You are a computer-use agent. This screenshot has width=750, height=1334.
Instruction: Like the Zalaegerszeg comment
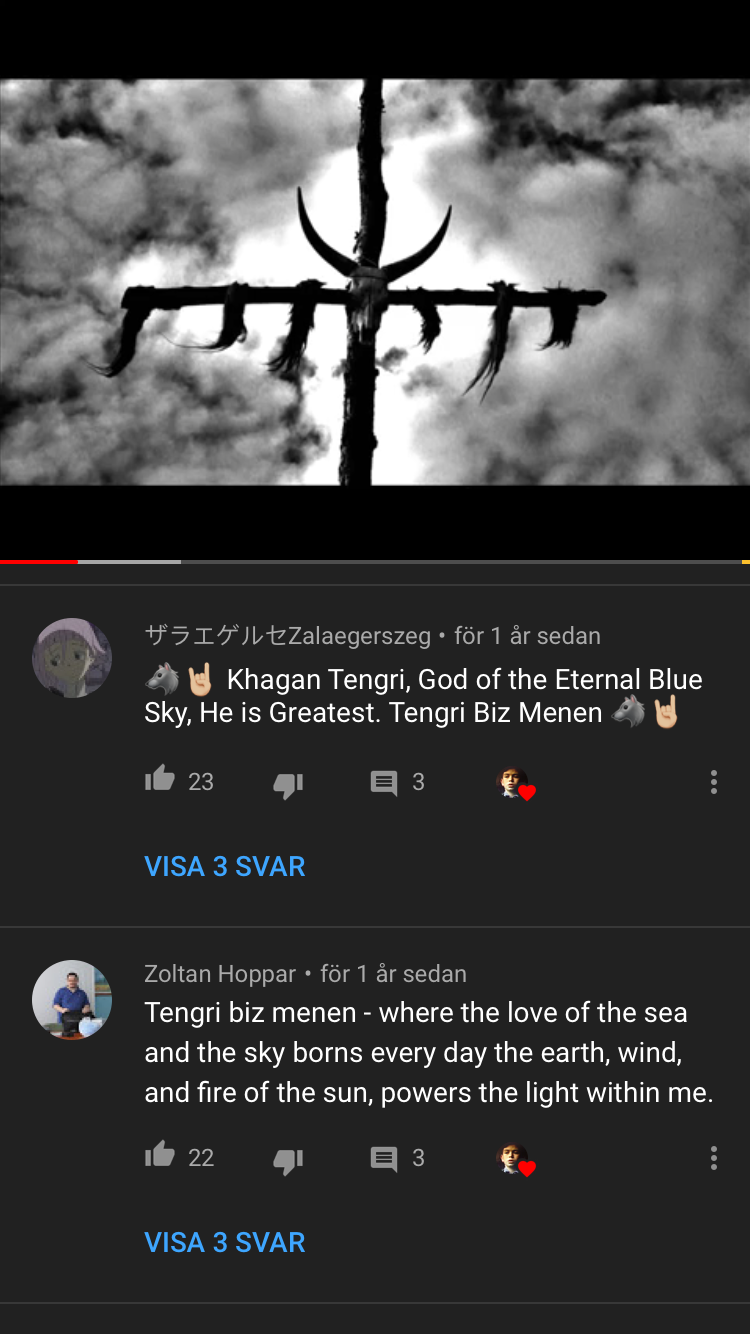pyautogui.click(x=160, y=780)
